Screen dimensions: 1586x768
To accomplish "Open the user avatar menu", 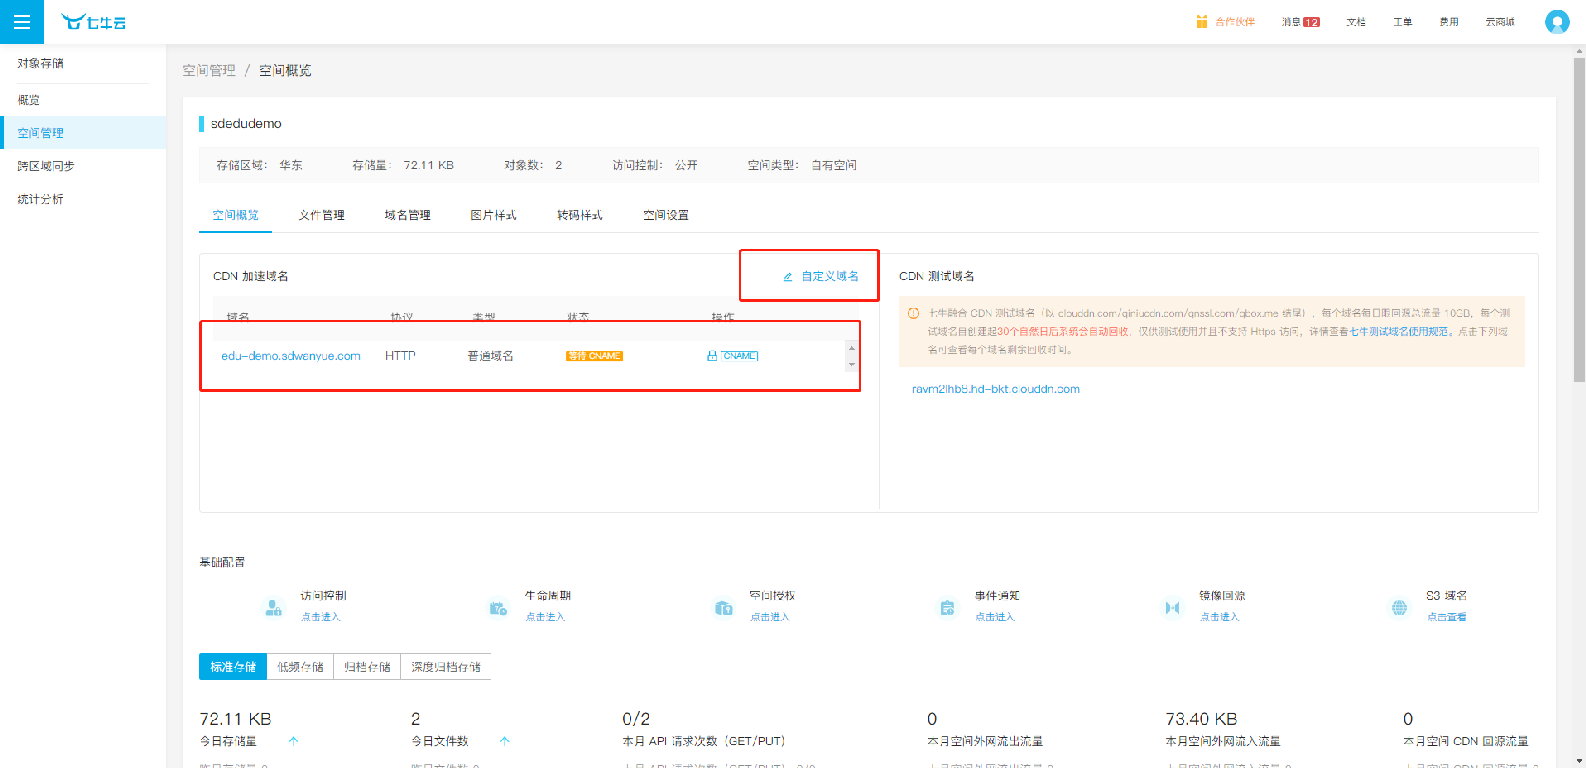I will pyautogui.click(x=1557, y=22).
